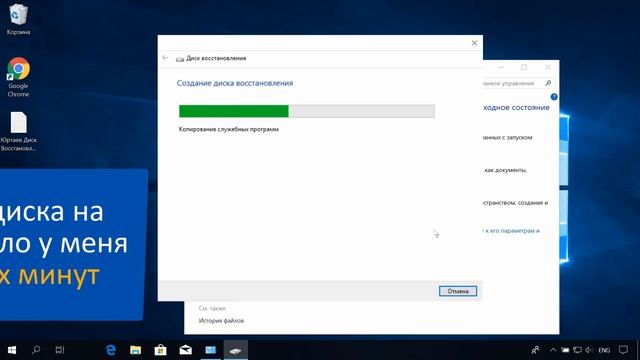The height and width of the screenshot is (360, 640).
Task: Click the Отмена button
Action: tap(458, 291)
